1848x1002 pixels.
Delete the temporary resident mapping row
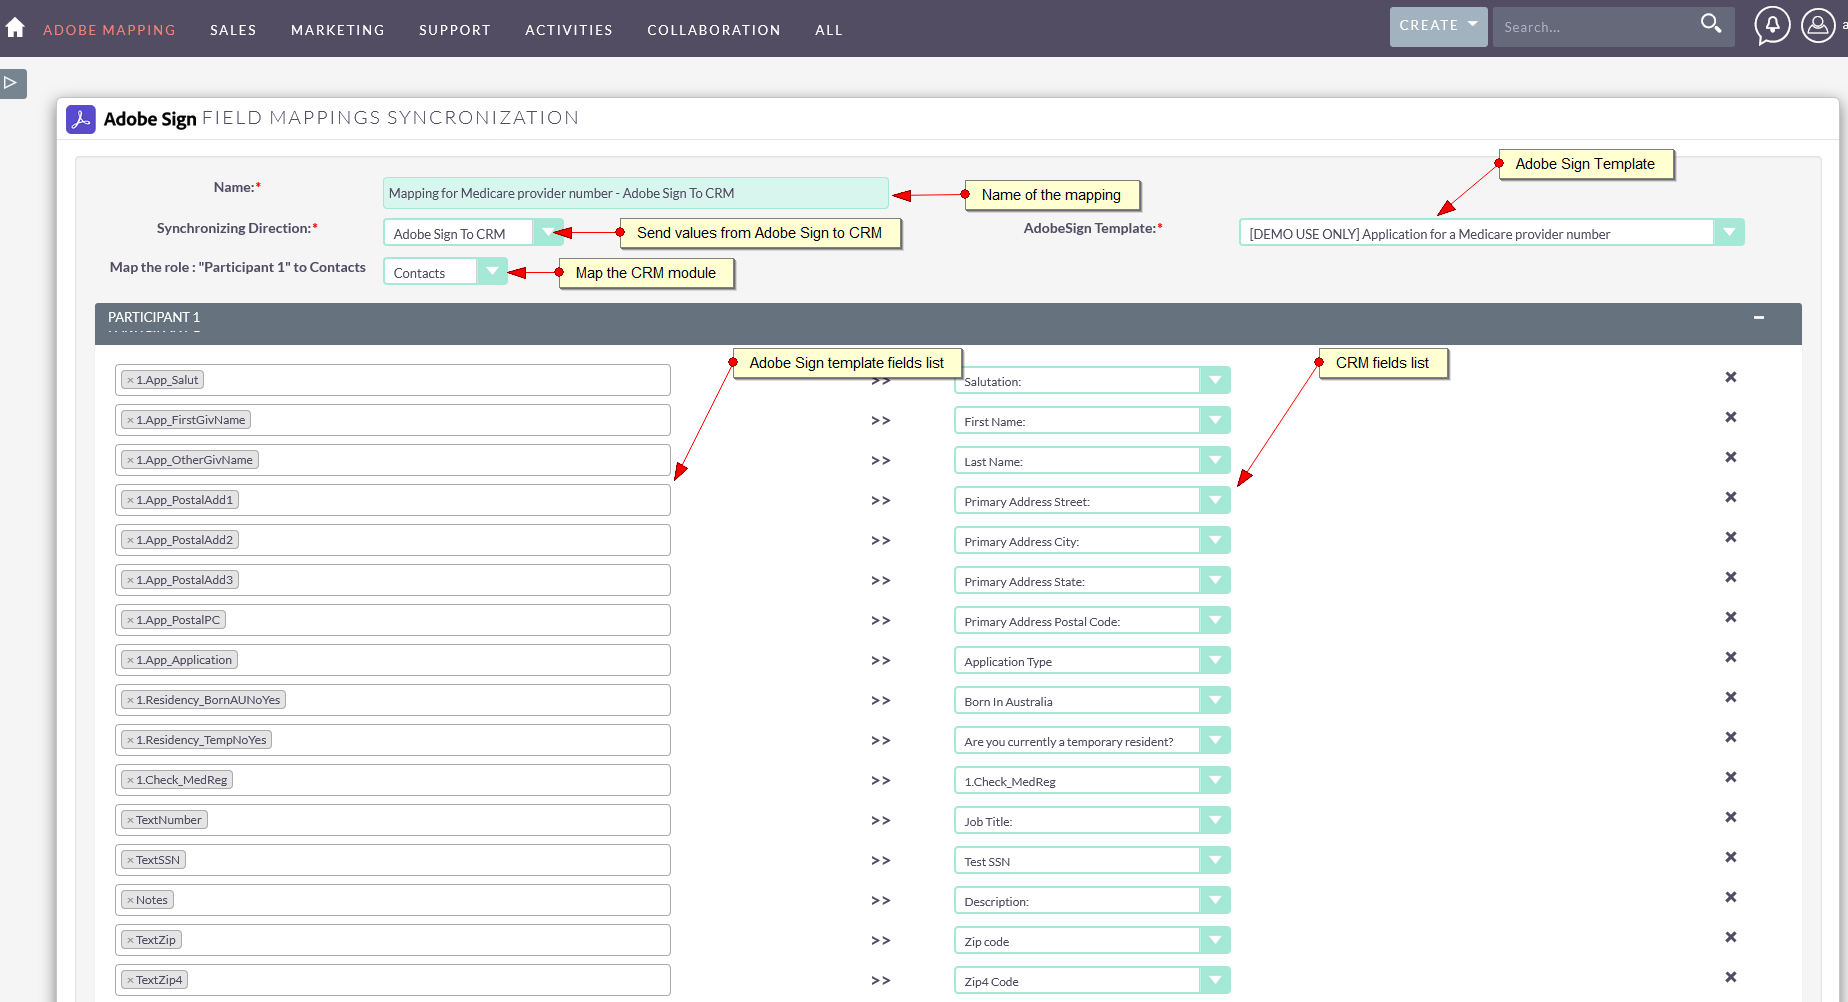[1731, 737]
